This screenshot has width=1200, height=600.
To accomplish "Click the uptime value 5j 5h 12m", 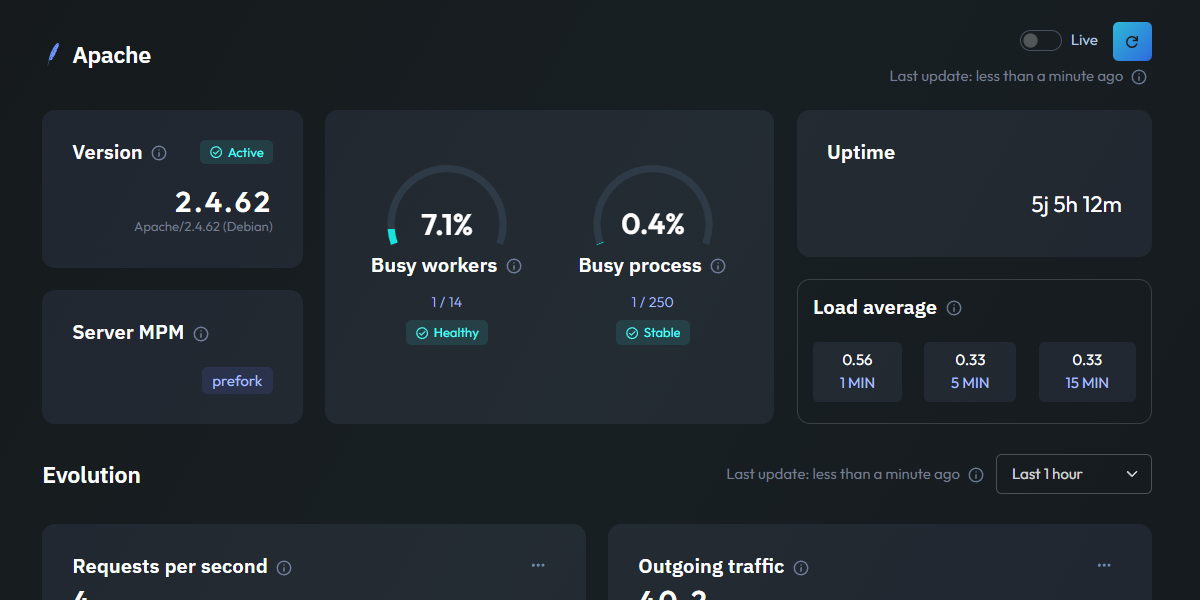I will point(1076,205).
